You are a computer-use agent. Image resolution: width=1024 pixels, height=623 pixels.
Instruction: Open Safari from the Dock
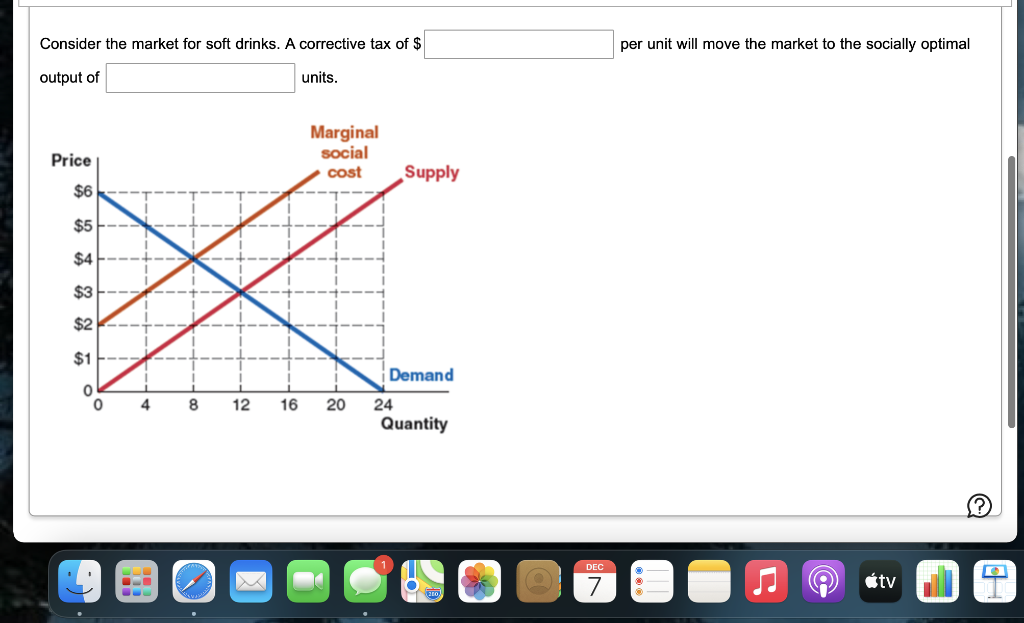pos(194,581)
